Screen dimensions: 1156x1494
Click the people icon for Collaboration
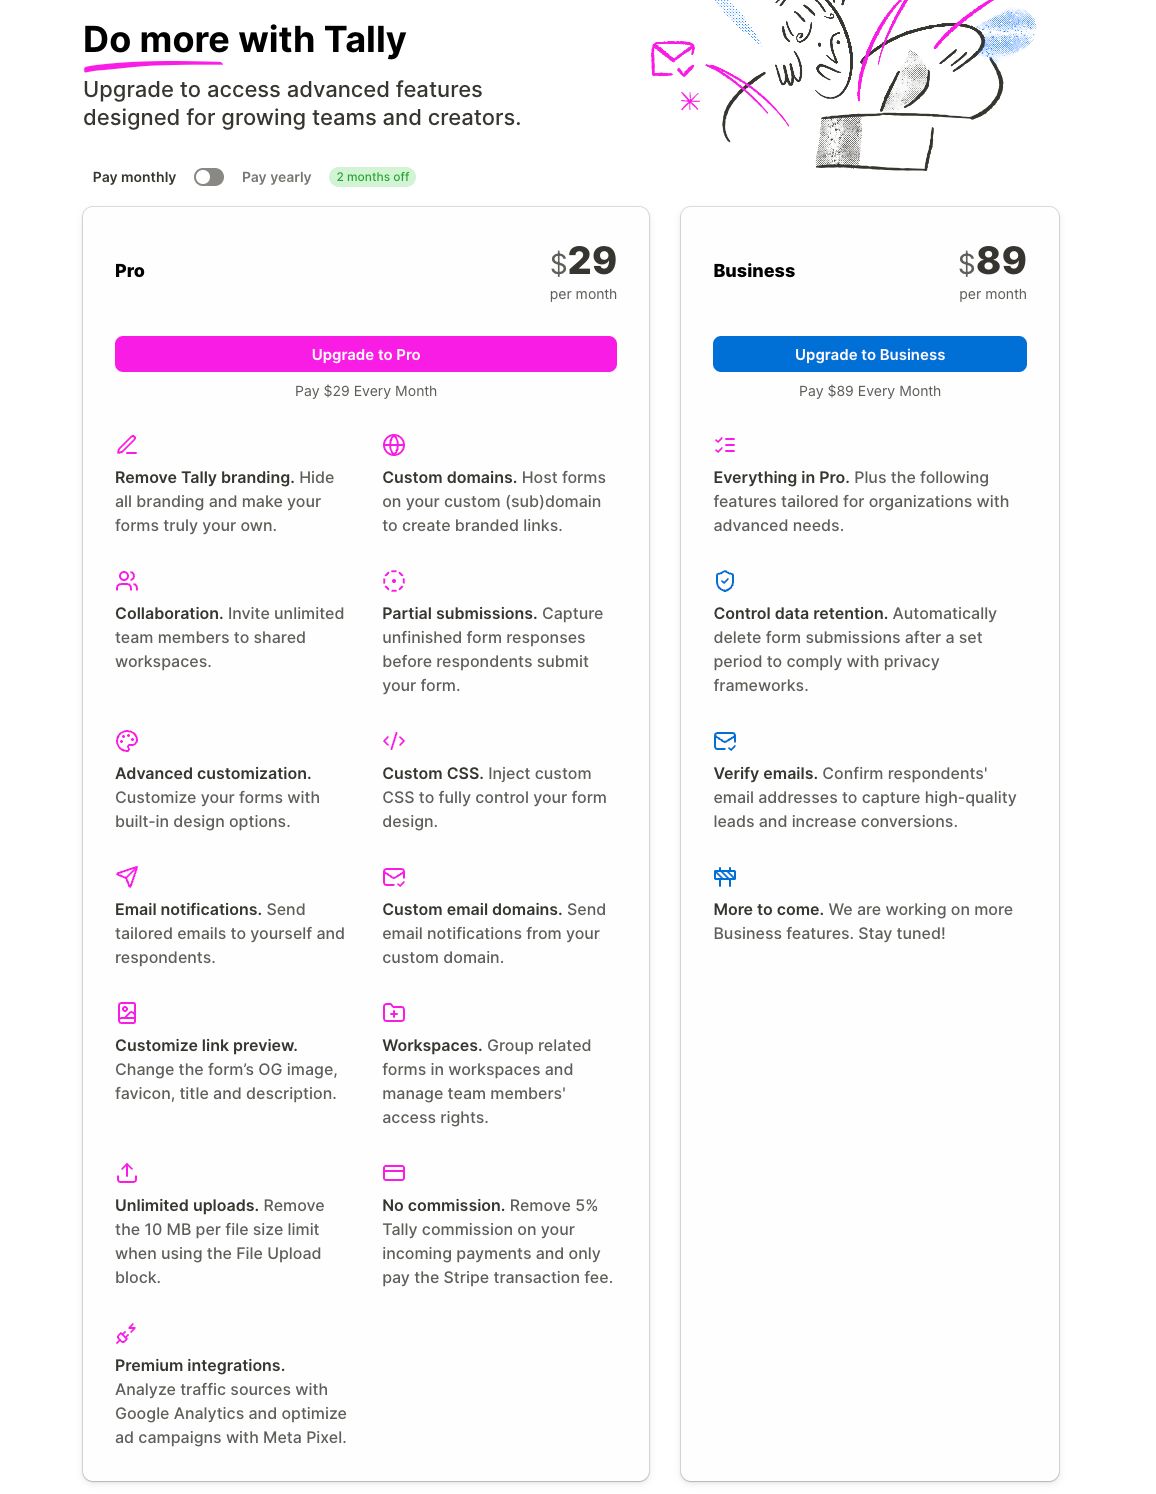click(x=127, y=581)
